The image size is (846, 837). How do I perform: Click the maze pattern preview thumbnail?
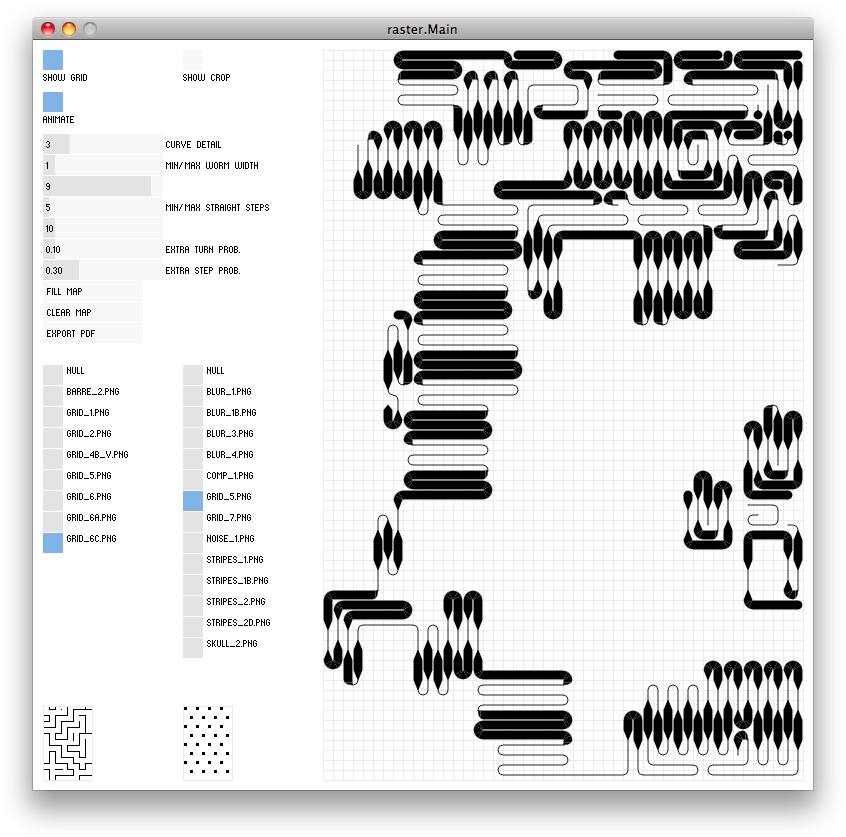(68, 744)
